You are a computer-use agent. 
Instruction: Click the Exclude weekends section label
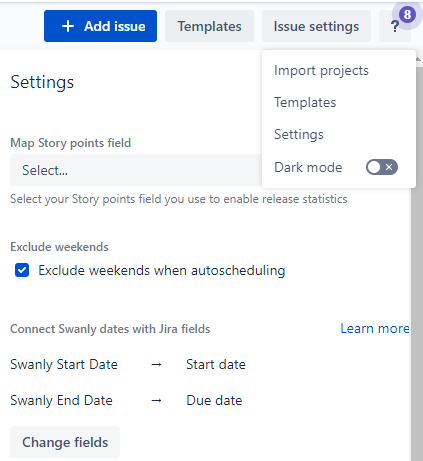(x=59, y=247)
